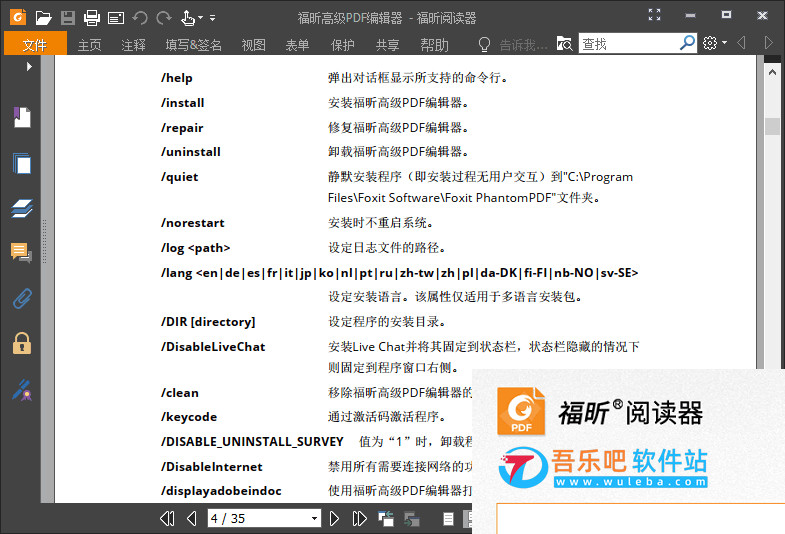The image size is (785, 534).
Task: Jump to the last page
Action: 359,518
